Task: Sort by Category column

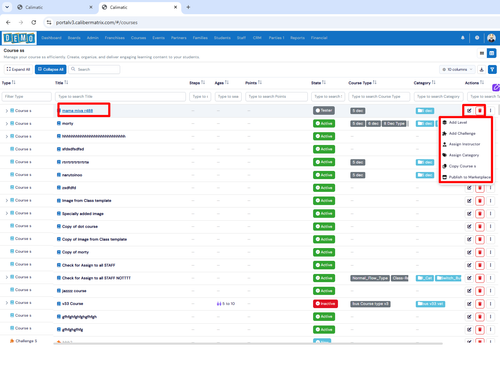Action: [x=434, y=82]
